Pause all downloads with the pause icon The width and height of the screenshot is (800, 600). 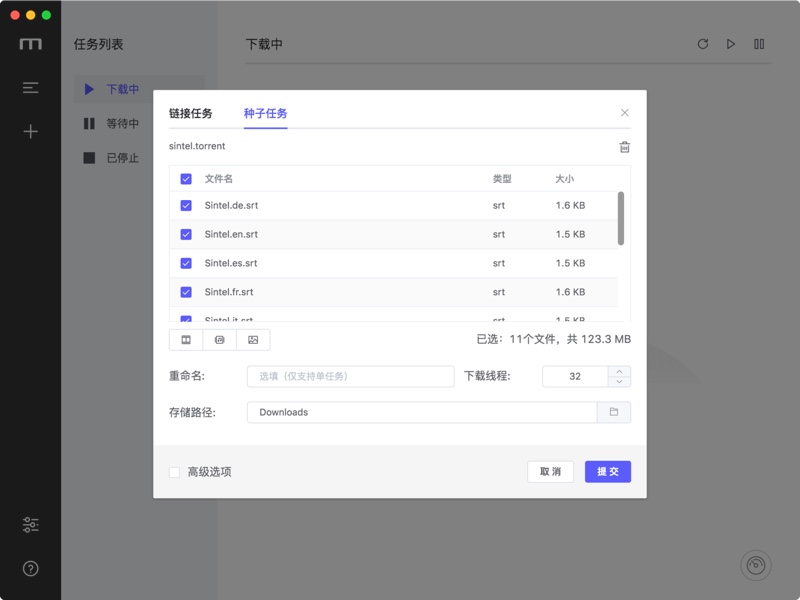759,43
